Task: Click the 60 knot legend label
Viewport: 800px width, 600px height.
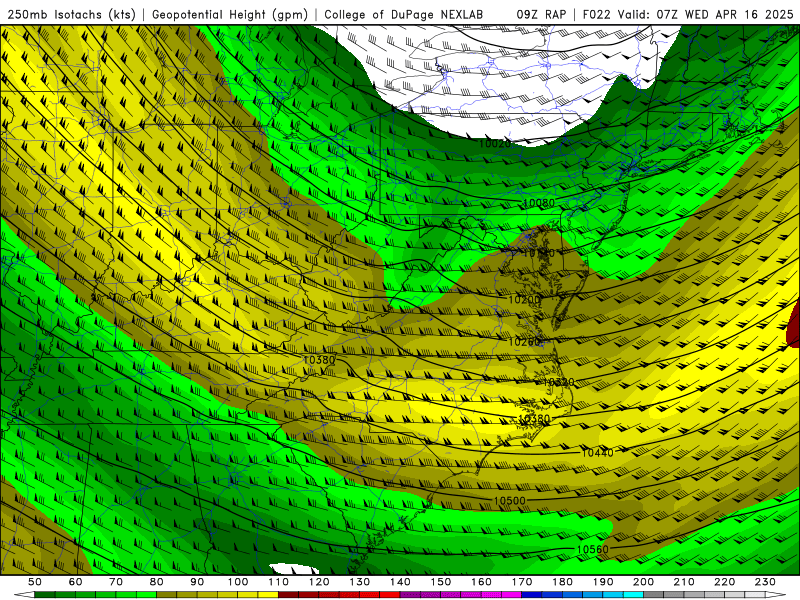Action: [76, 582]
